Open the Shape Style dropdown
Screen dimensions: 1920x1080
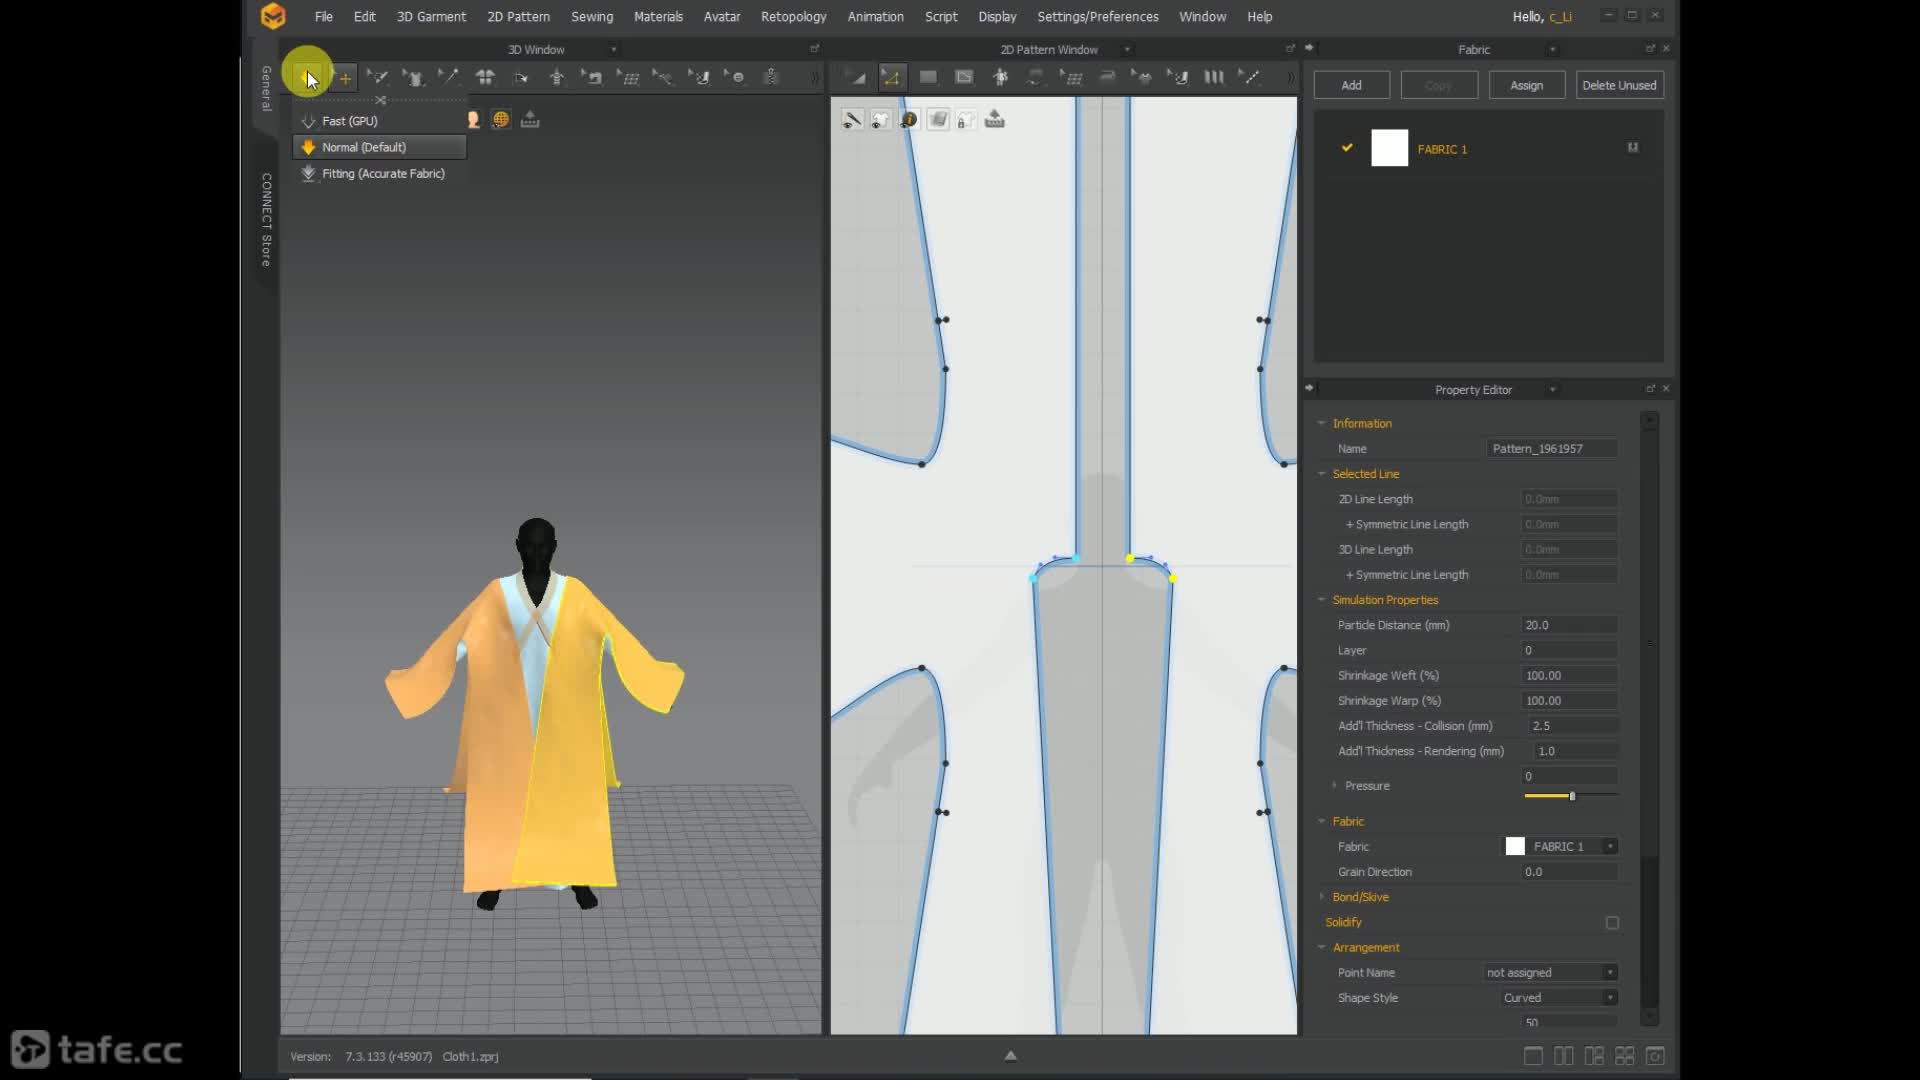coord(1559,998)
